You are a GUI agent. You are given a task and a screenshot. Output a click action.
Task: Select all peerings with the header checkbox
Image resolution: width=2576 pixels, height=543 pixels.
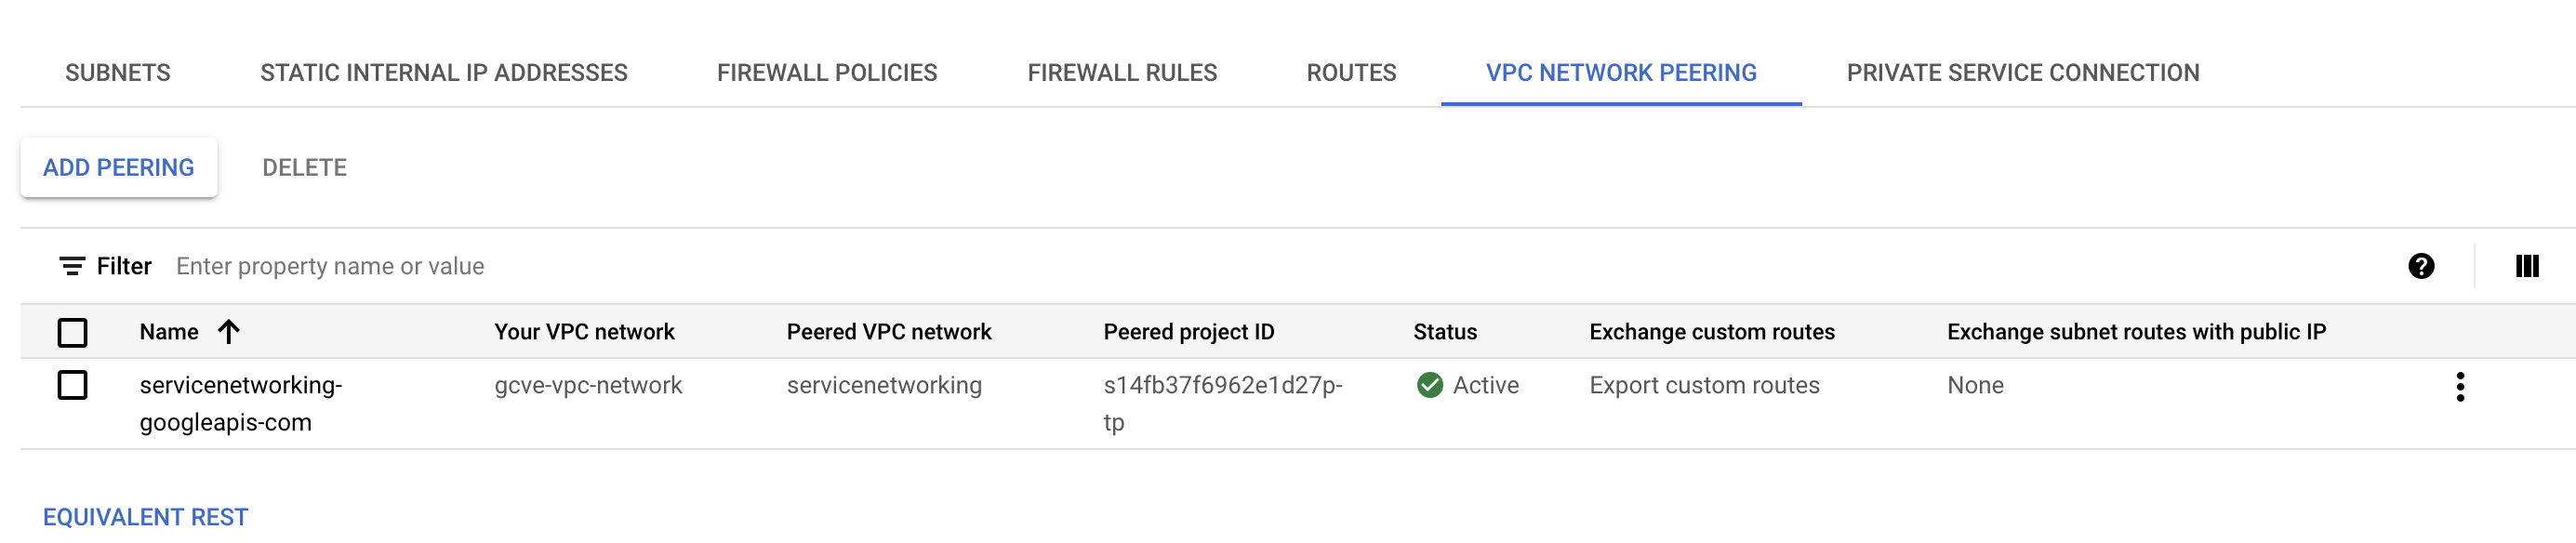72,331
